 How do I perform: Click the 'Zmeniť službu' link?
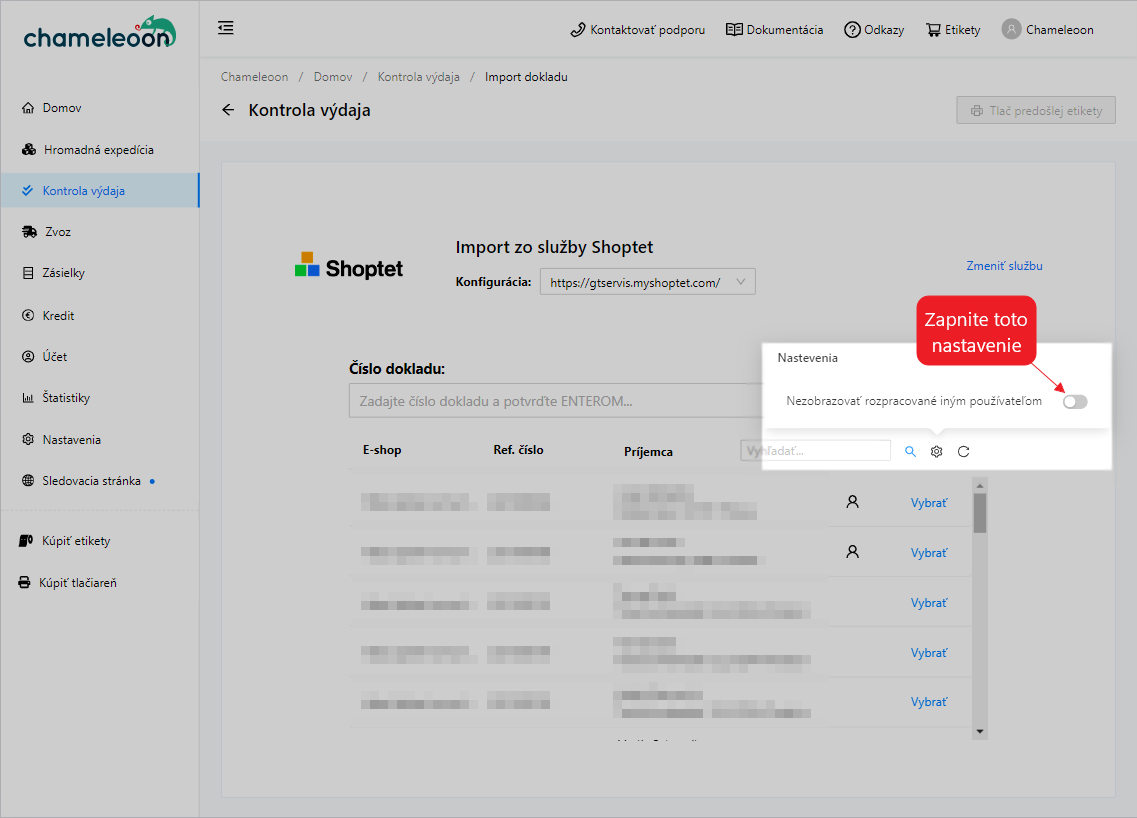[x=1004, y=266]
